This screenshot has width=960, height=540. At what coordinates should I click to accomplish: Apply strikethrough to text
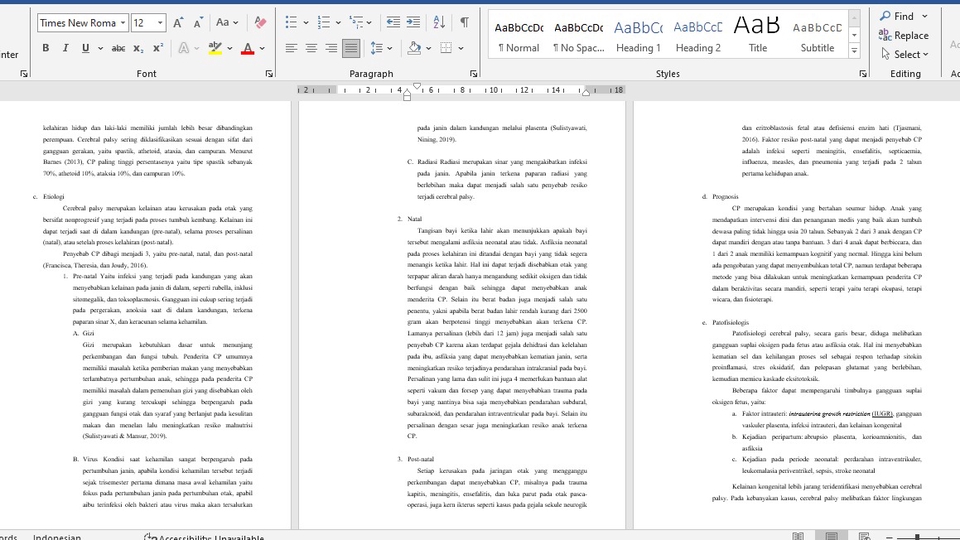pyautogui.click(x=118, y=48)
